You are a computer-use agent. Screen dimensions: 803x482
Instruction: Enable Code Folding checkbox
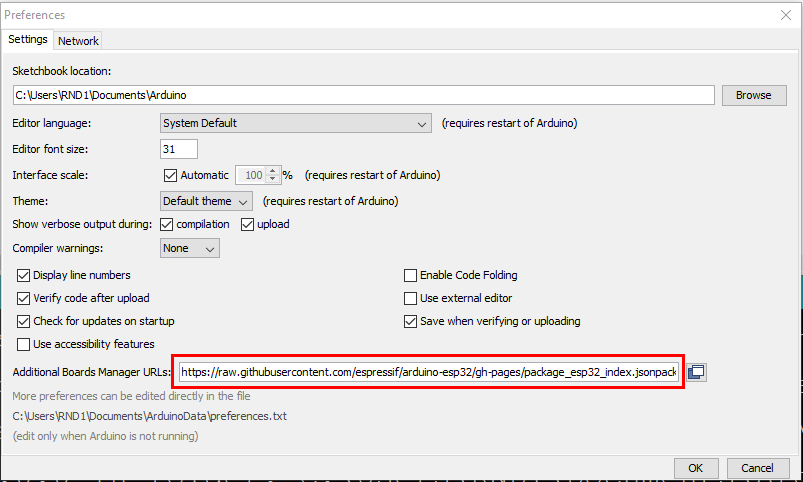coord(410,275)
